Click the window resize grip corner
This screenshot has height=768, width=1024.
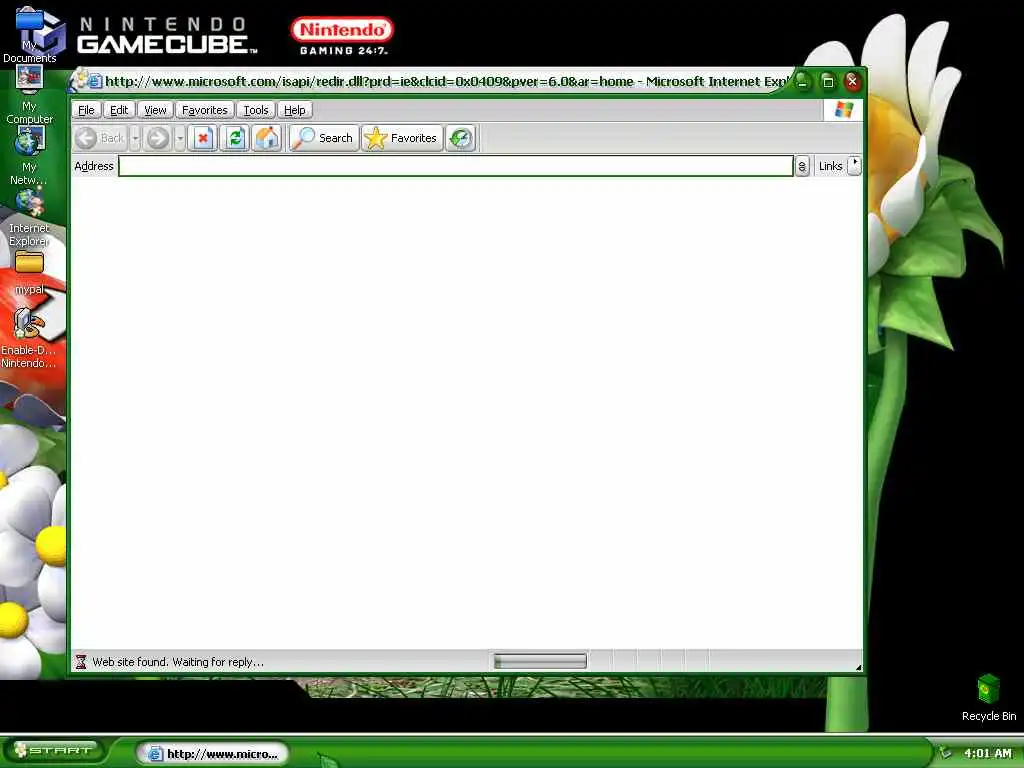857,666
